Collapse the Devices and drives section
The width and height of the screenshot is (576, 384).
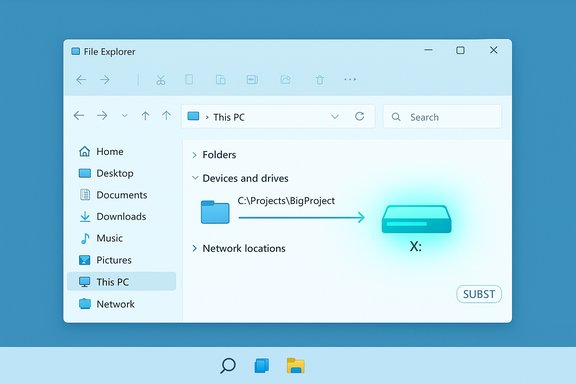pos(195,178)
